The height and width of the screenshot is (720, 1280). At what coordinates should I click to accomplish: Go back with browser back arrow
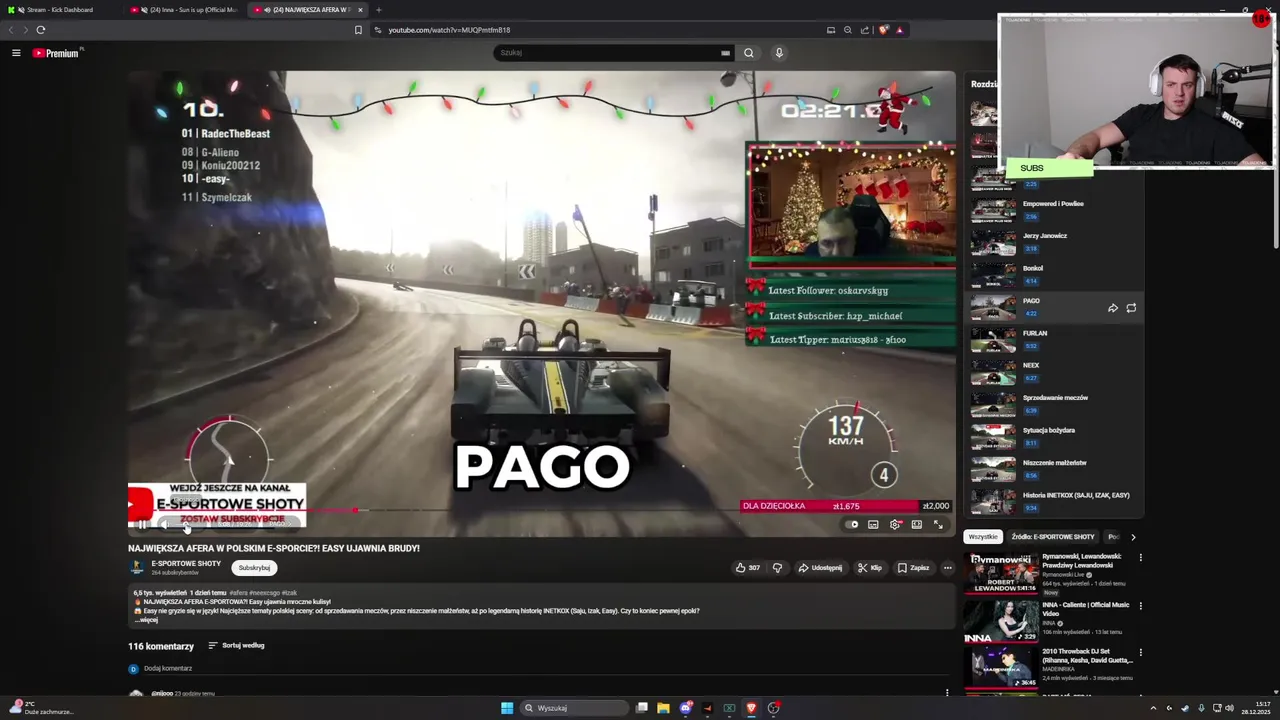click(x=12, y=30)
